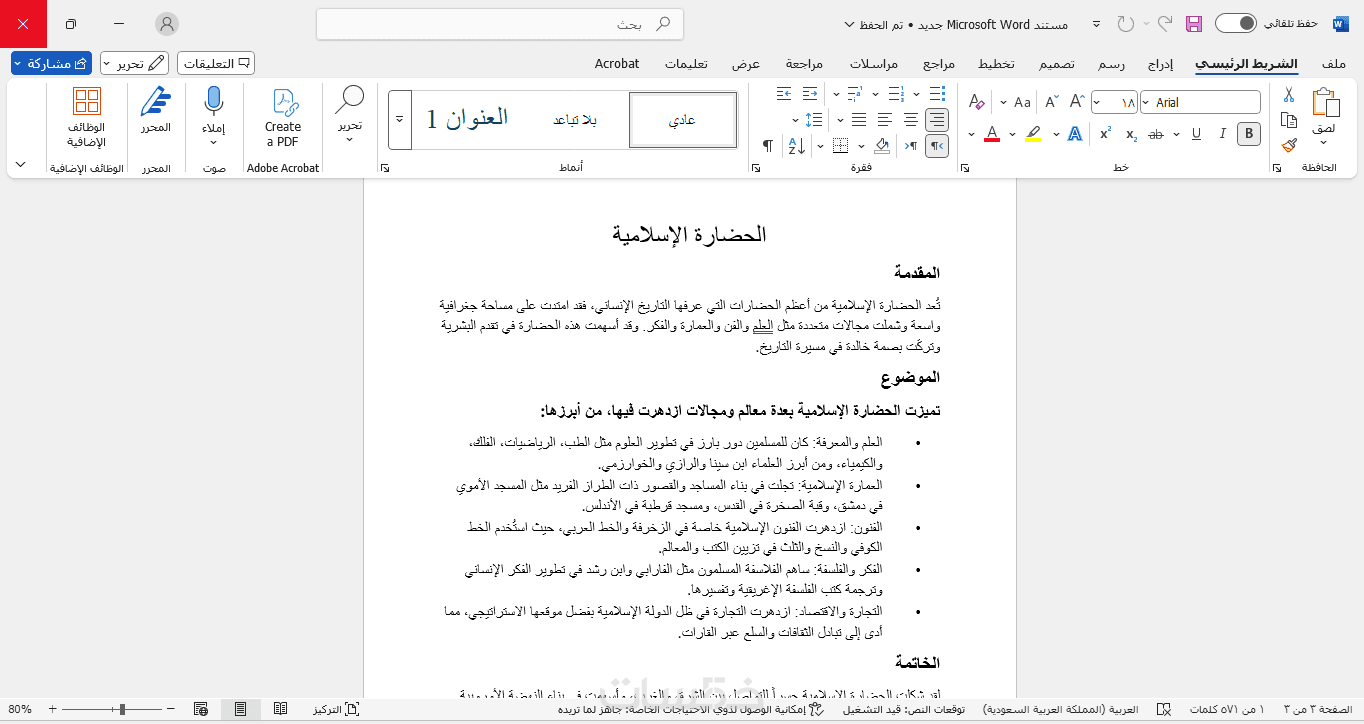This screenshot has height=724, width=1364.
Task: Click the Paste clipboard icon
Action: coord(1325,103)
